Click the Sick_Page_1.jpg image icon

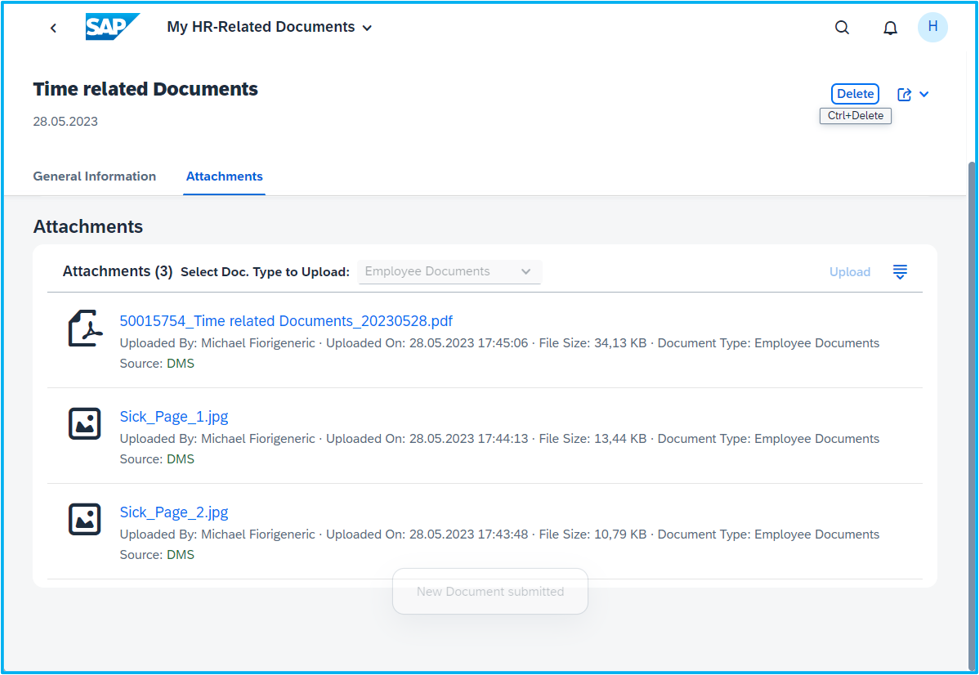click(85, 424)
